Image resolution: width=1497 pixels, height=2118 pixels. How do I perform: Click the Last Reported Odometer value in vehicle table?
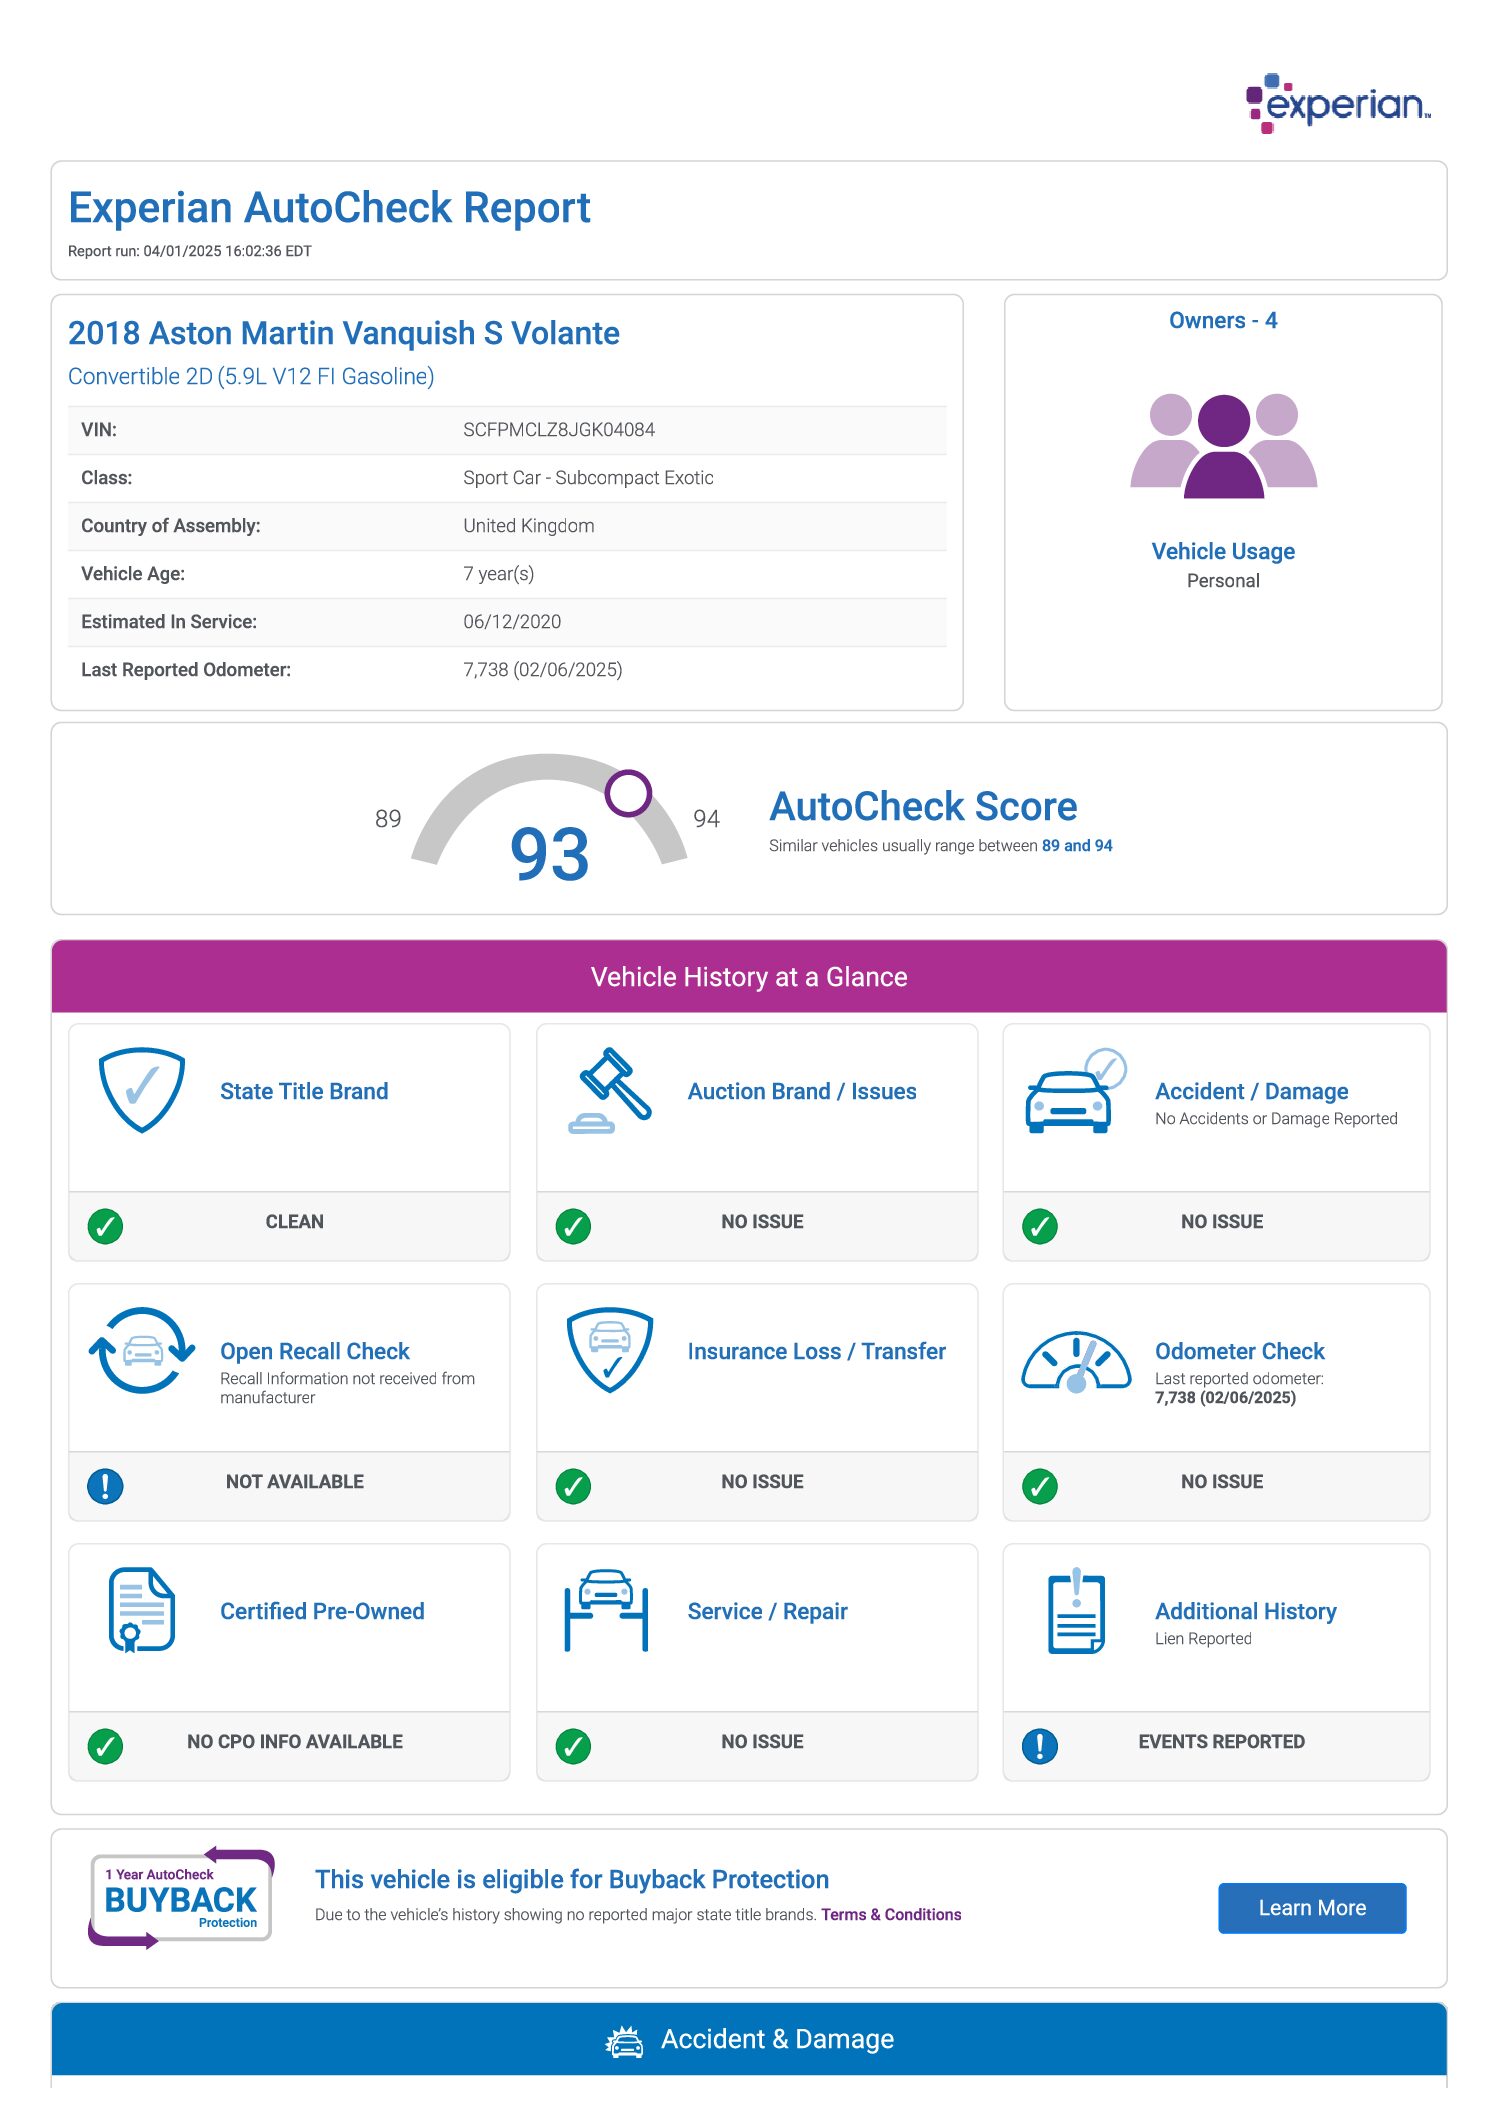(x=542, y=670)
